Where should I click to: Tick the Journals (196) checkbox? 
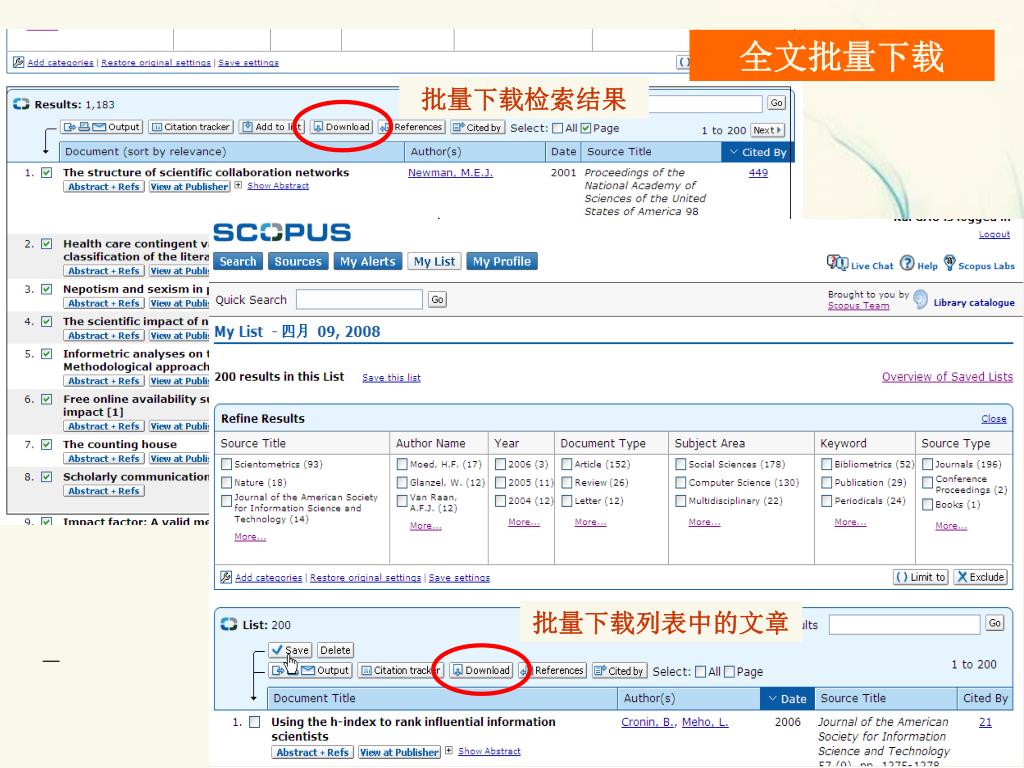(x=927, y=464)
